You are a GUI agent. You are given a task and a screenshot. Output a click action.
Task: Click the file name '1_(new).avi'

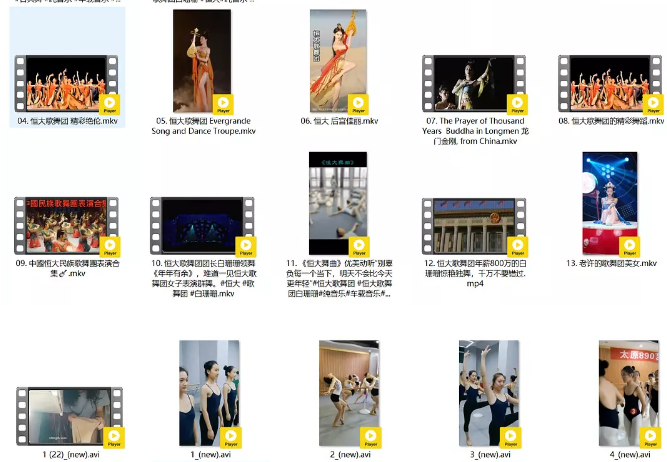point(211,455)
